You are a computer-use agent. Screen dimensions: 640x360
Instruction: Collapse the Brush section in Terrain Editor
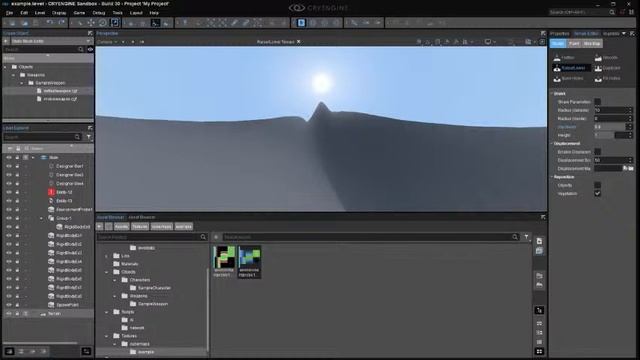[x=552, y=94]
